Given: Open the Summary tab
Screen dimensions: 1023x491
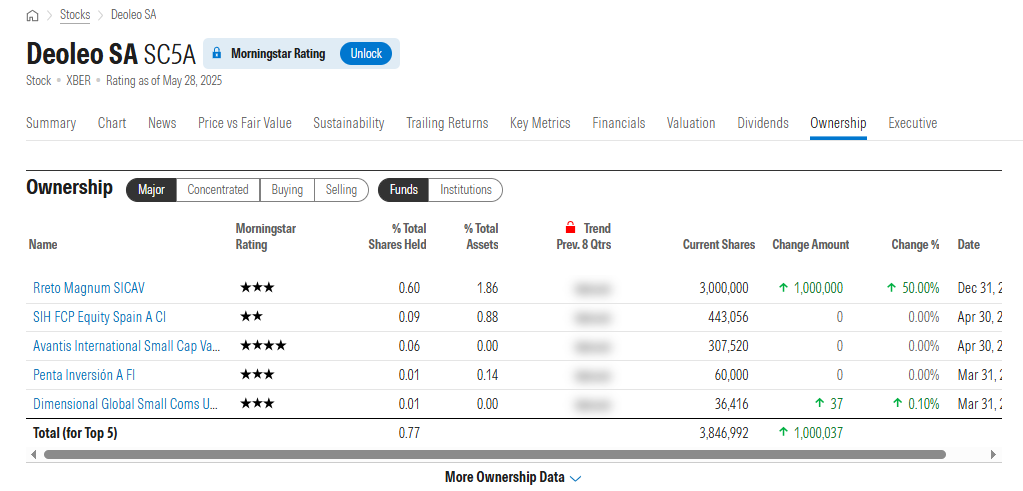Looking at the screenshot, I should pyautogui.click(x=51, y=123).
